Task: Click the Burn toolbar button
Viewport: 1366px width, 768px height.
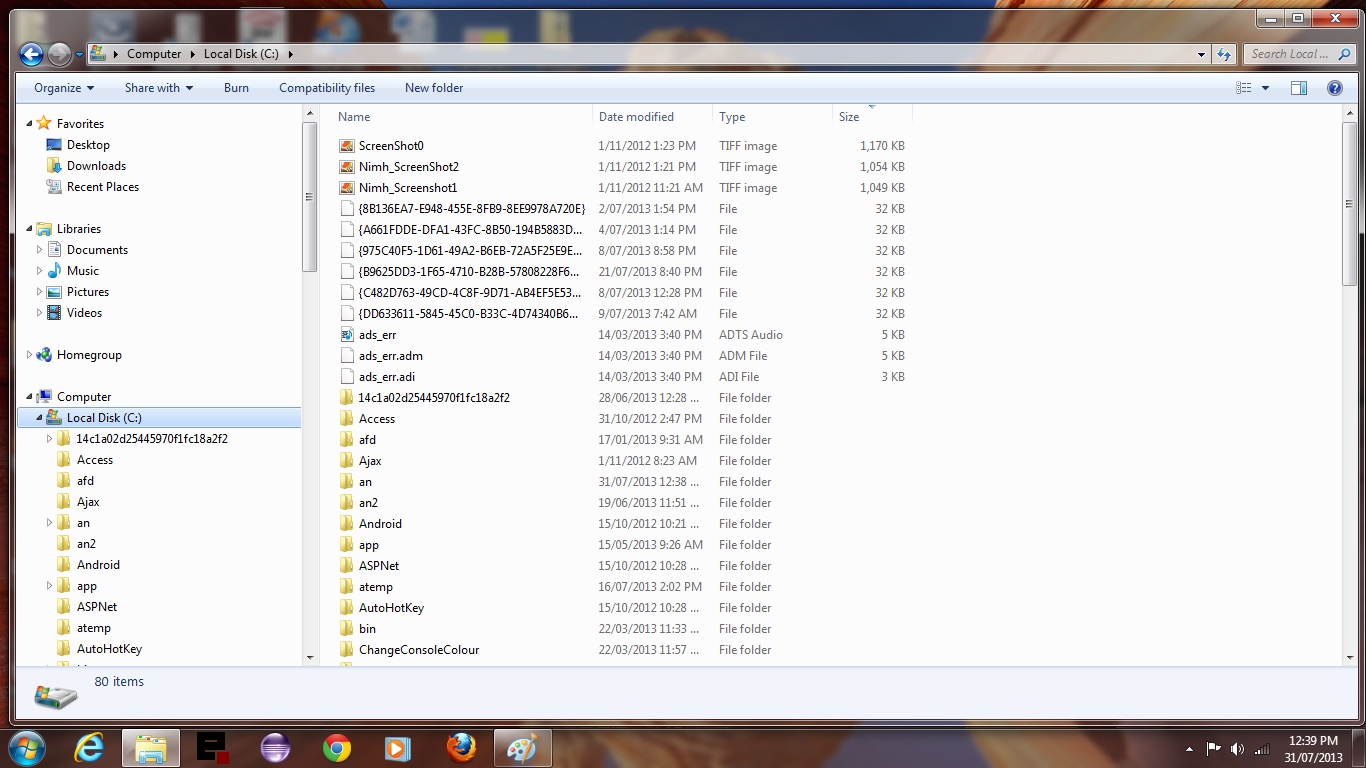Action: pos(236,88)
